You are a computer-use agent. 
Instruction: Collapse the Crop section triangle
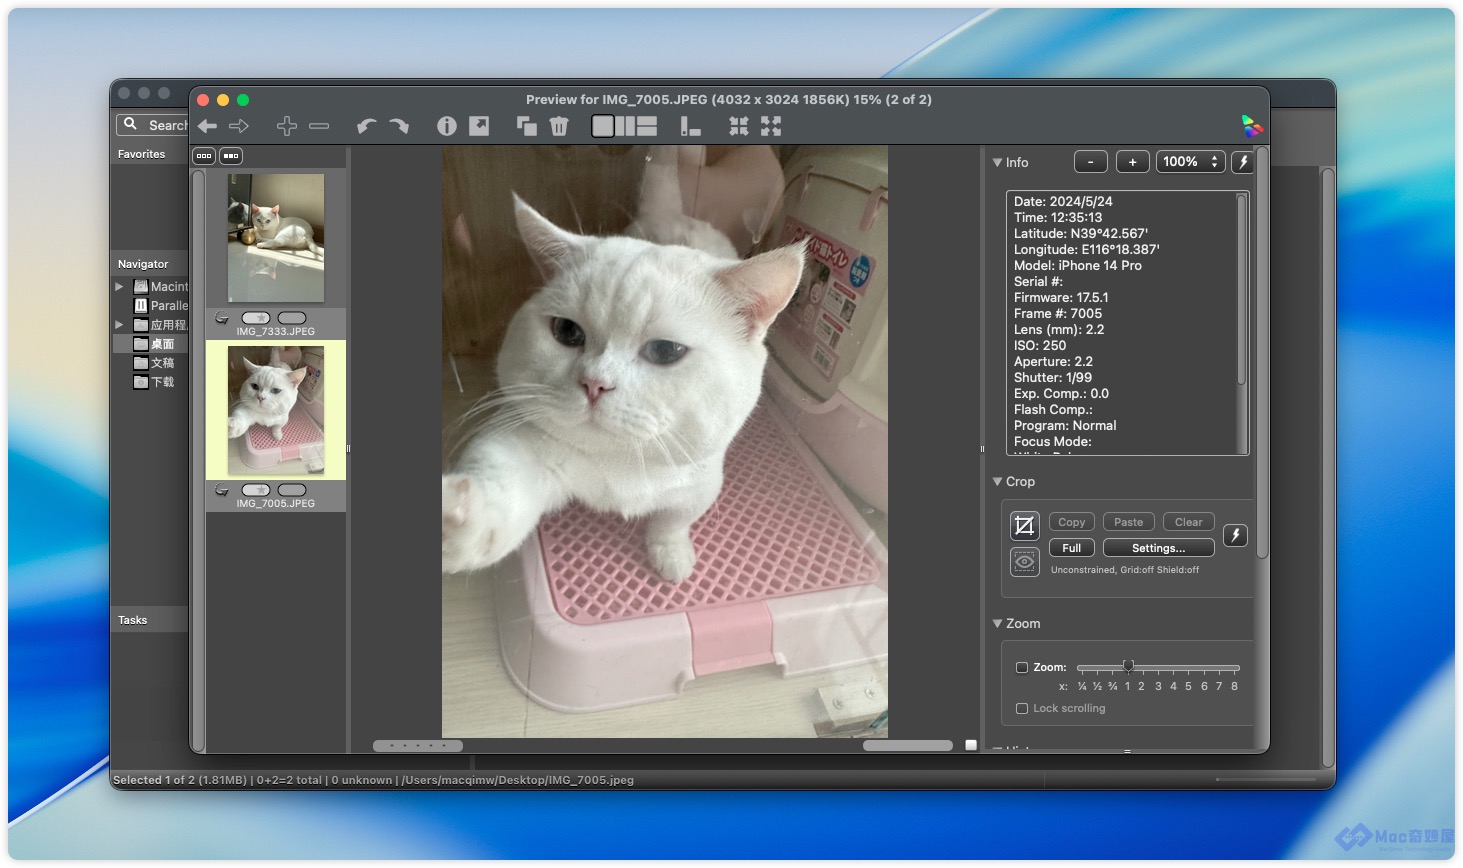997,482
